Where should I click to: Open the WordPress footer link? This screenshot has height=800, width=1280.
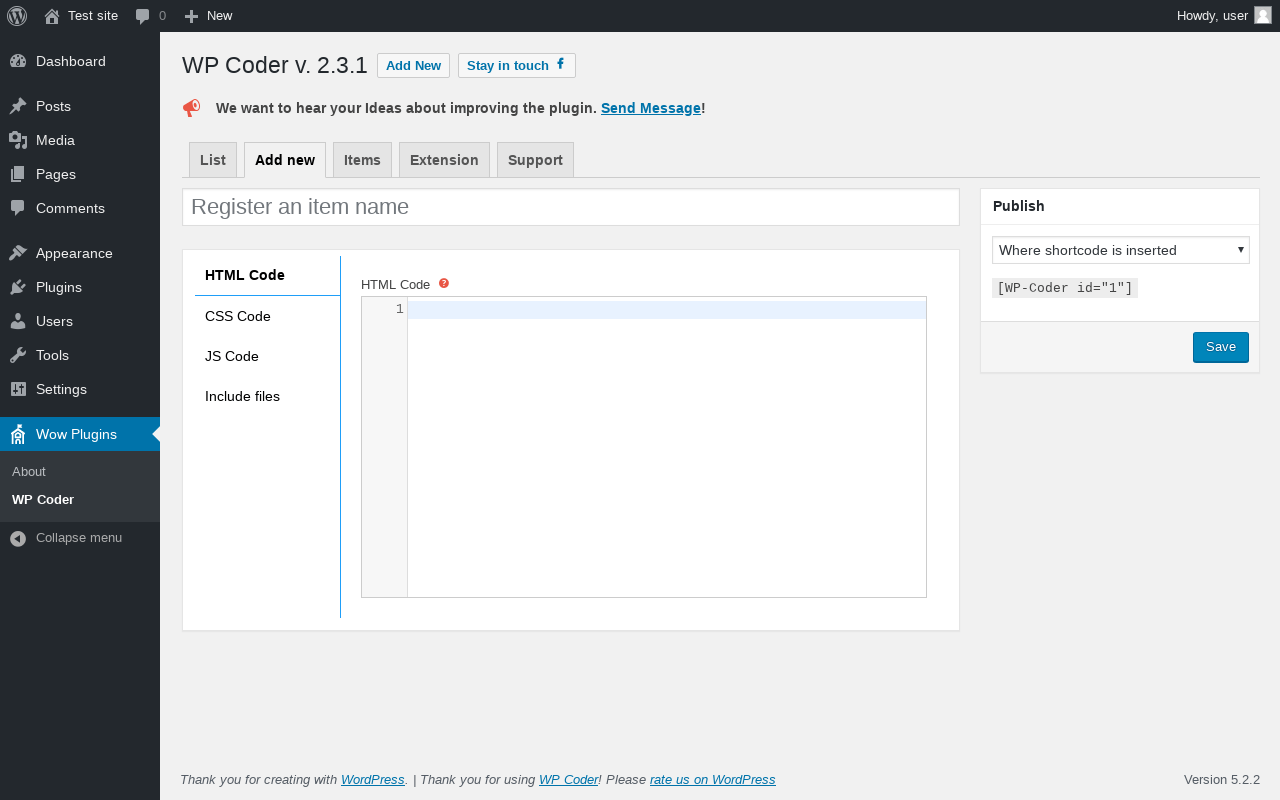pyautogui.click(x=373, y=780)
